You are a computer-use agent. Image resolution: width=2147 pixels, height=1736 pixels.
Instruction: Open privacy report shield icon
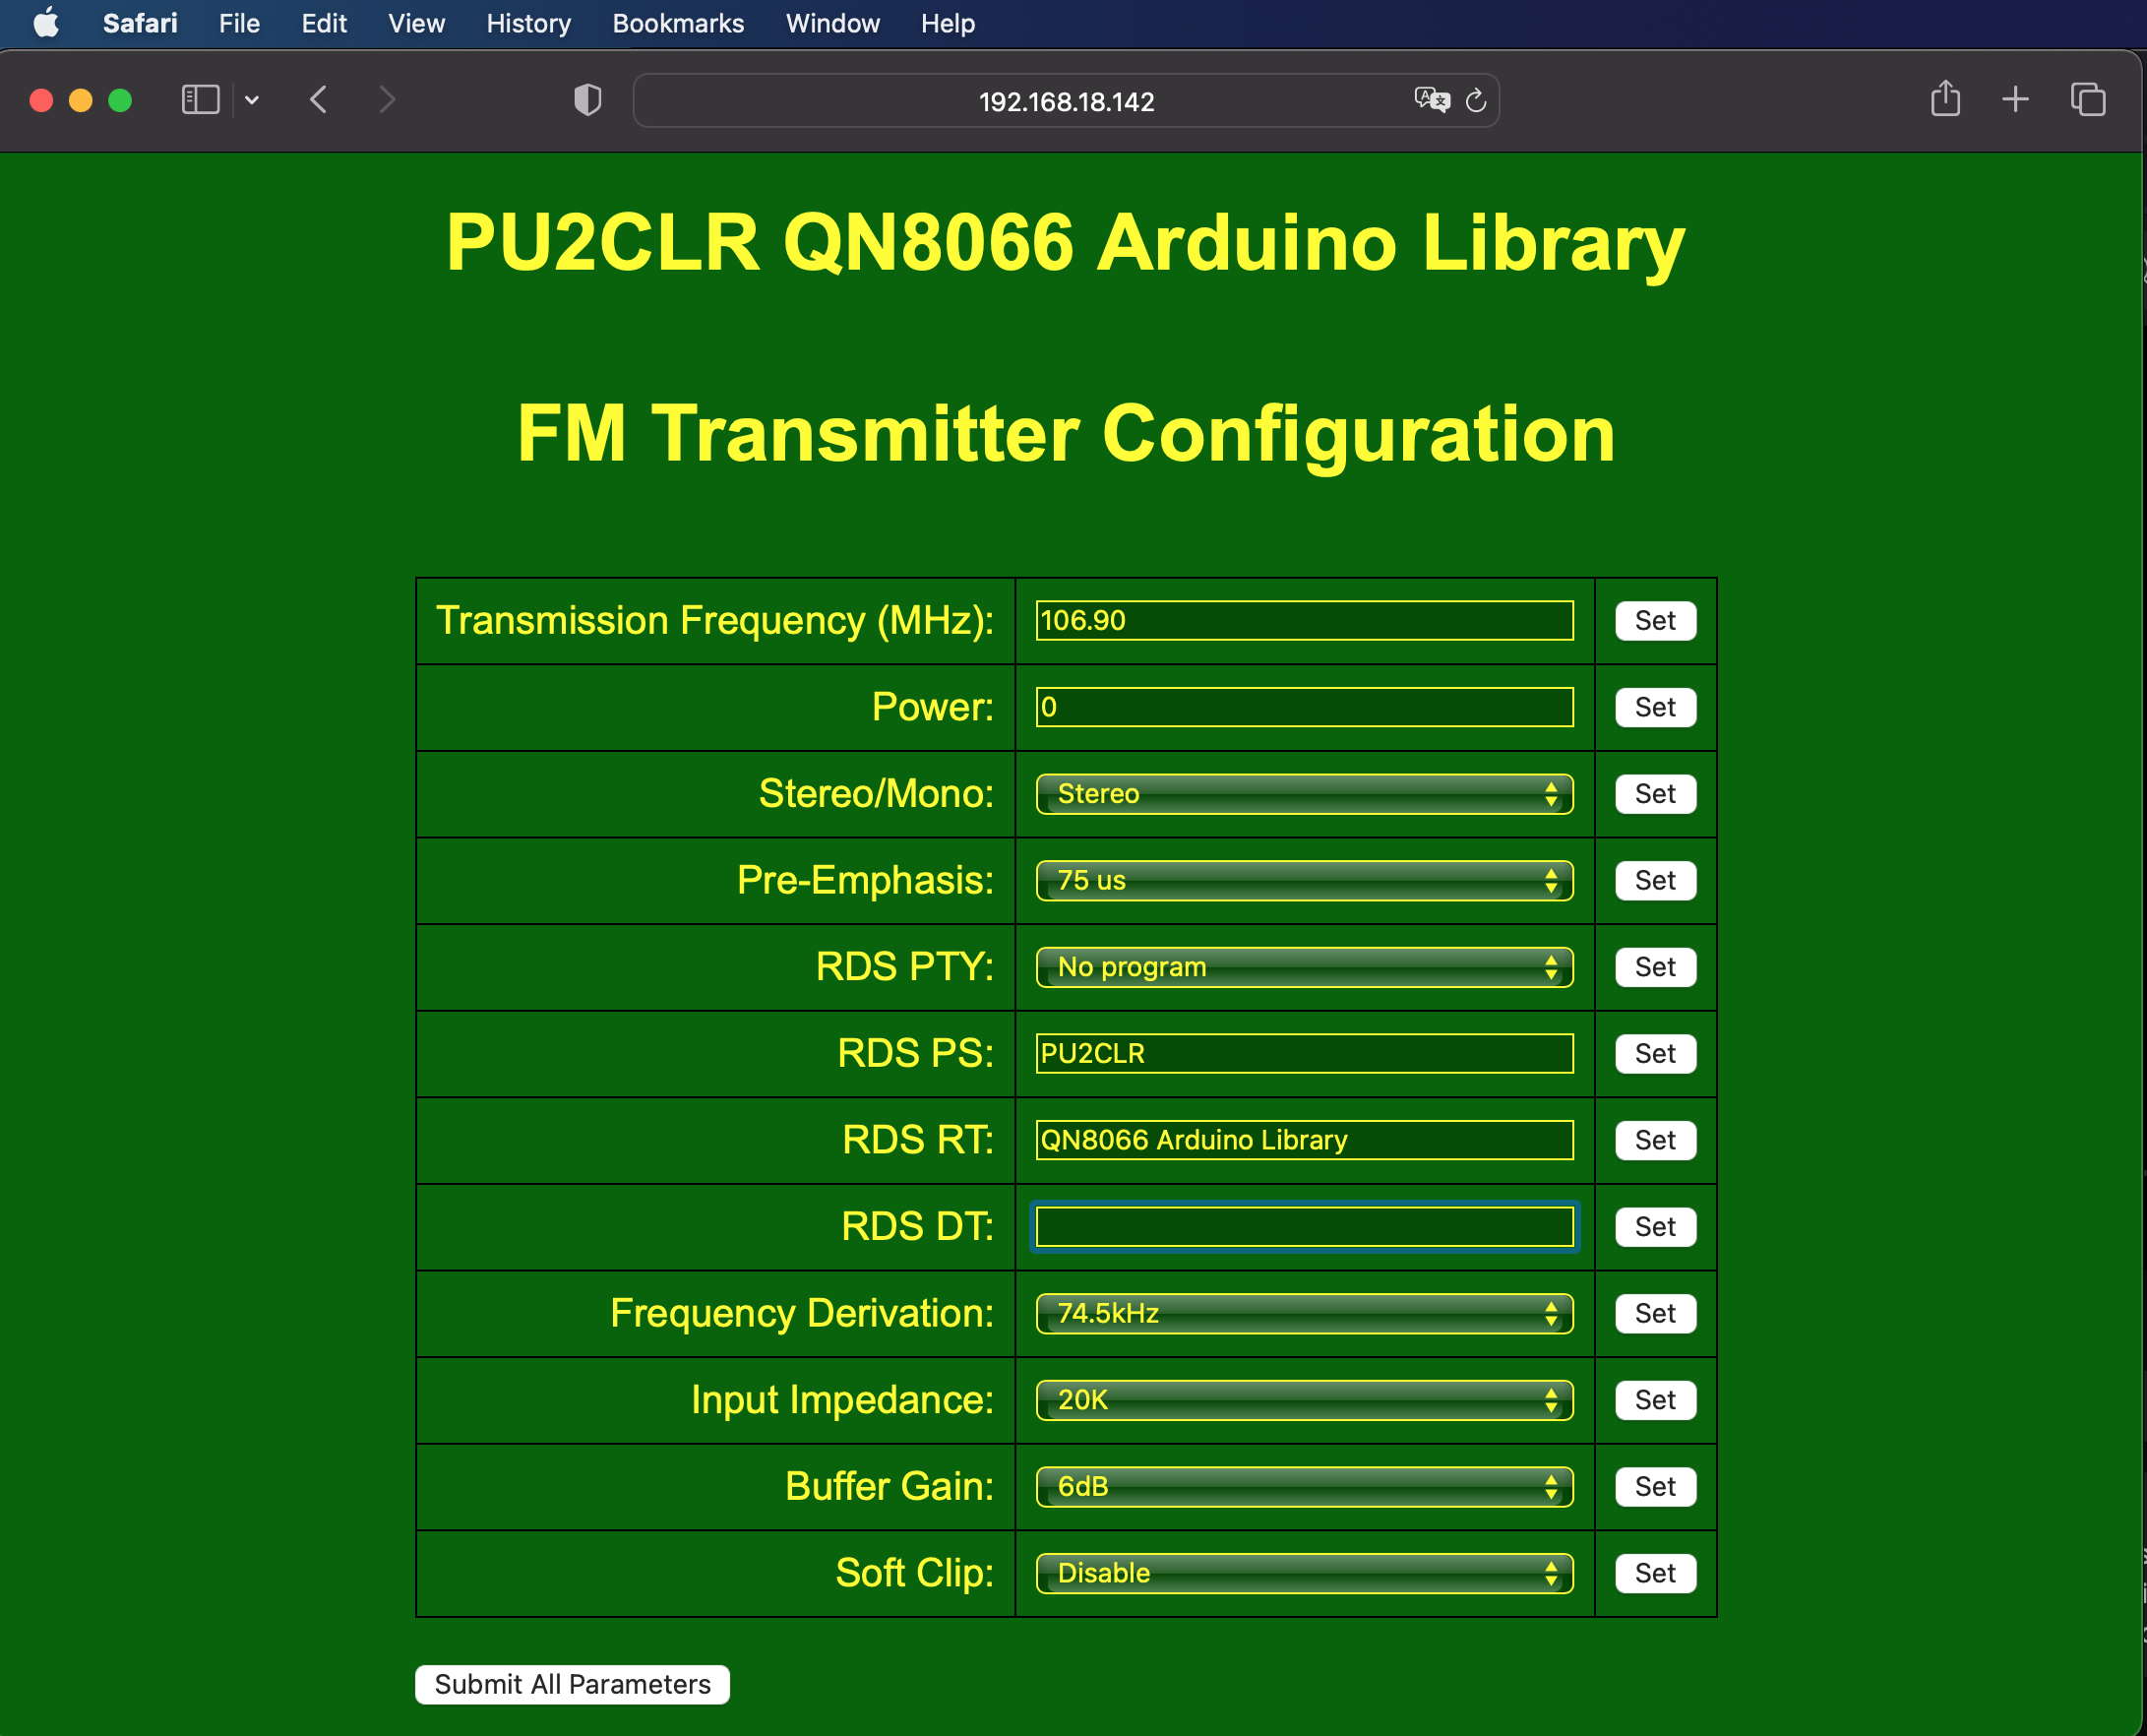click(588, 100)
